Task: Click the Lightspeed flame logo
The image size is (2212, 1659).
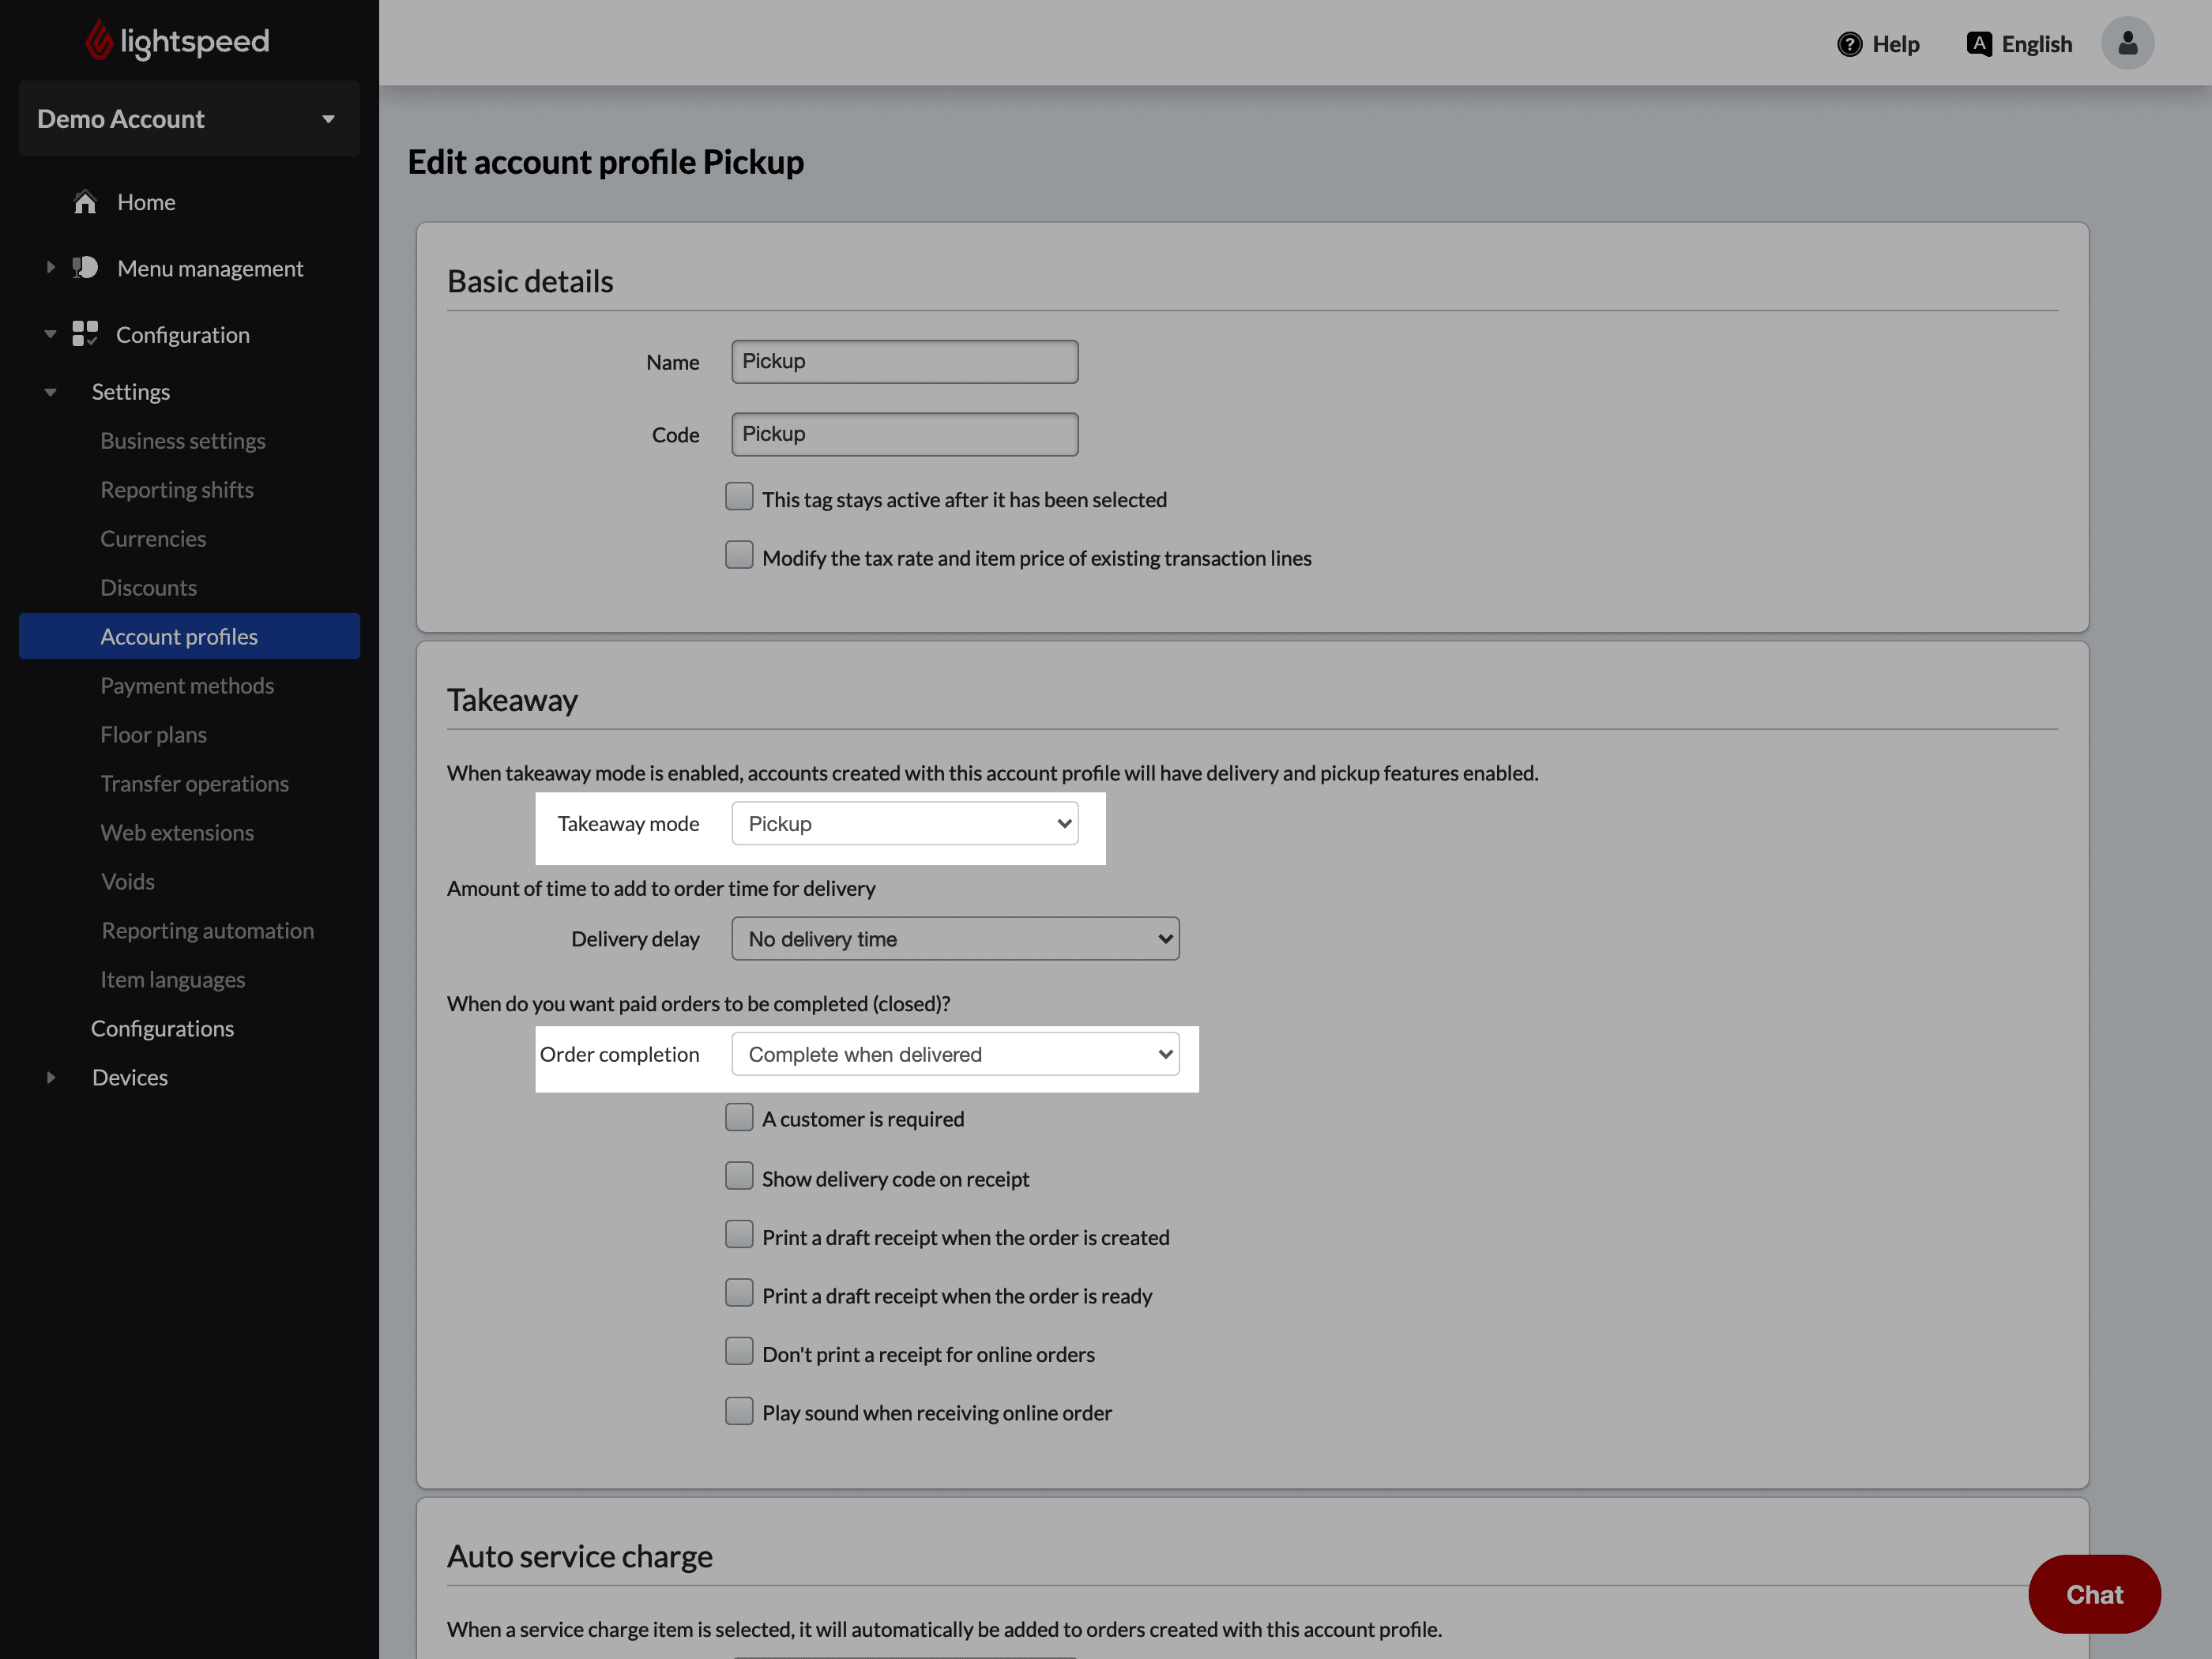Action: pyautogui.click(x=98, y=41)
